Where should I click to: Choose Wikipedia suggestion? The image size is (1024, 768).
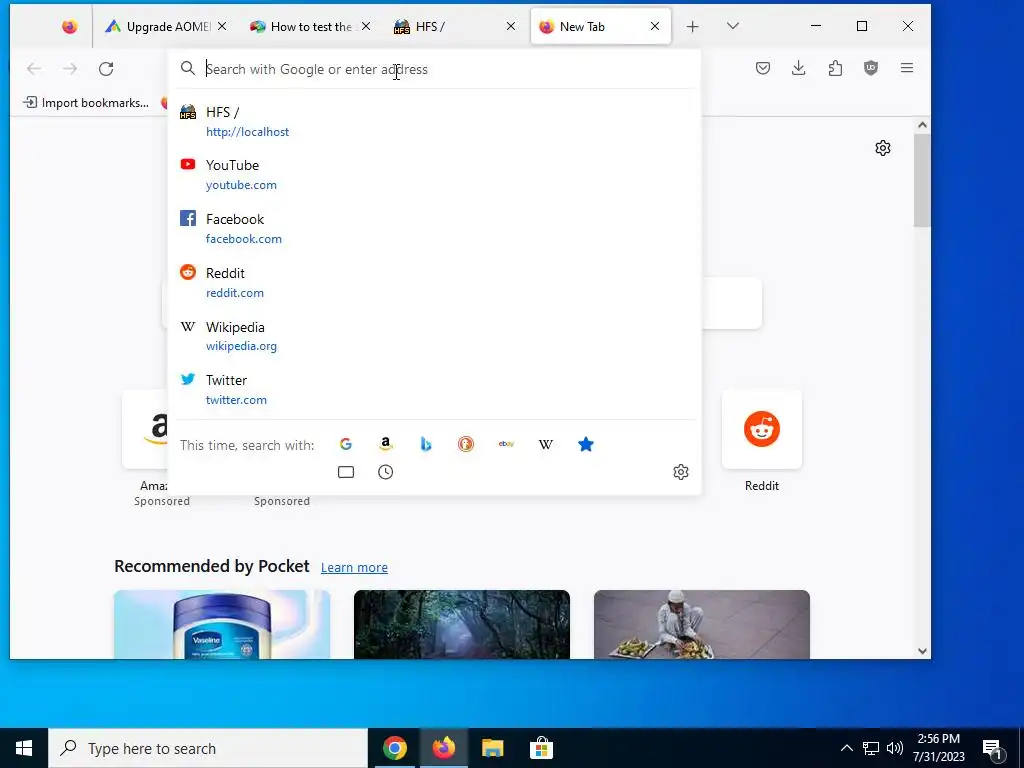[434, 336]
